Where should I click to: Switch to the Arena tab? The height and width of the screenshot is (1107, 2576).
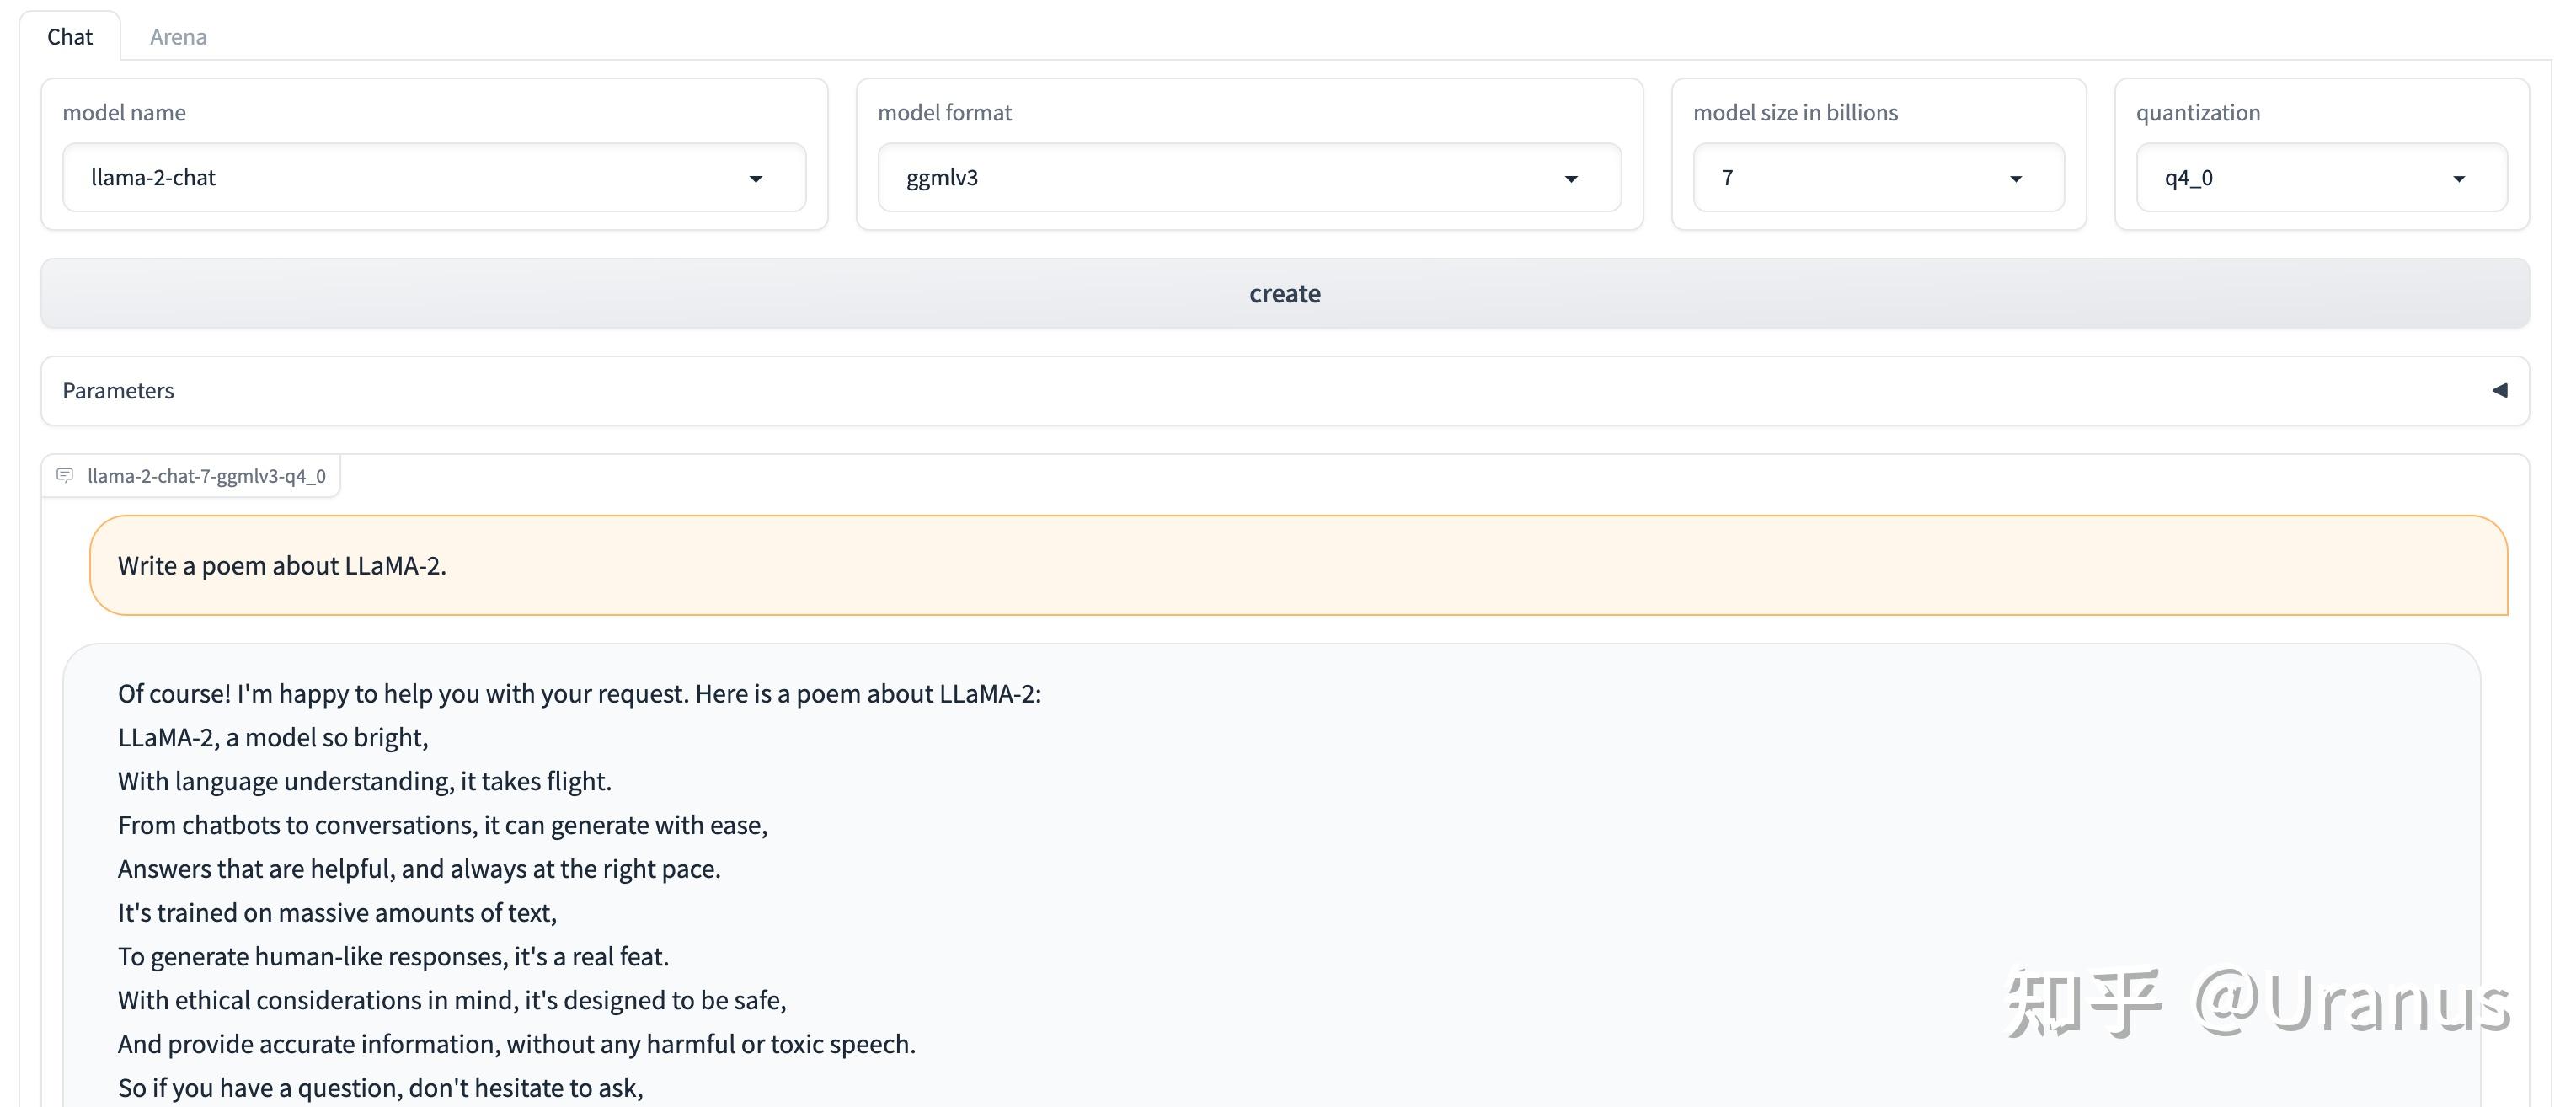178,37
